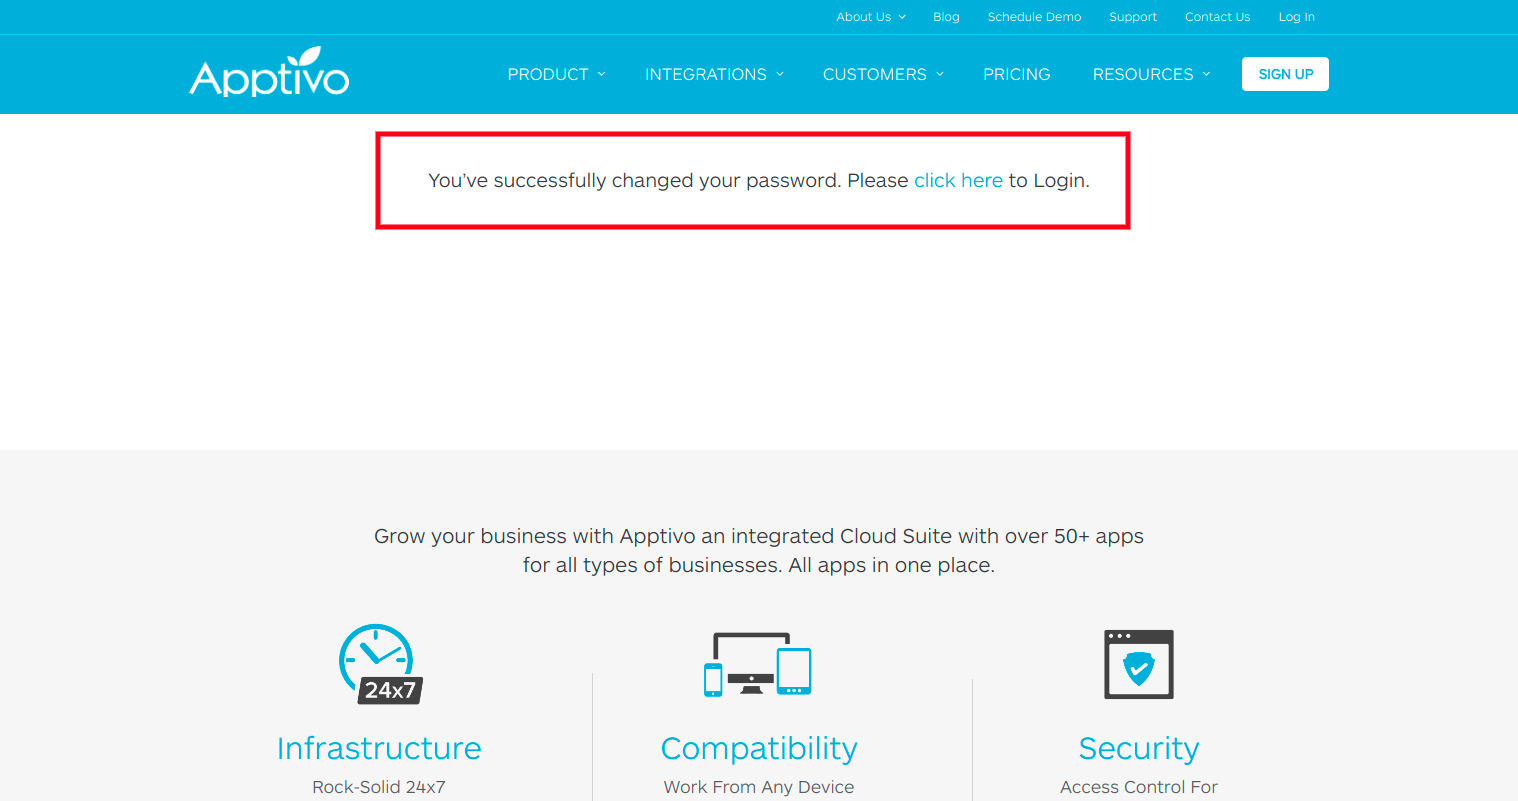Click the 24x7 clock Infrastructure icon

point(379,664)
